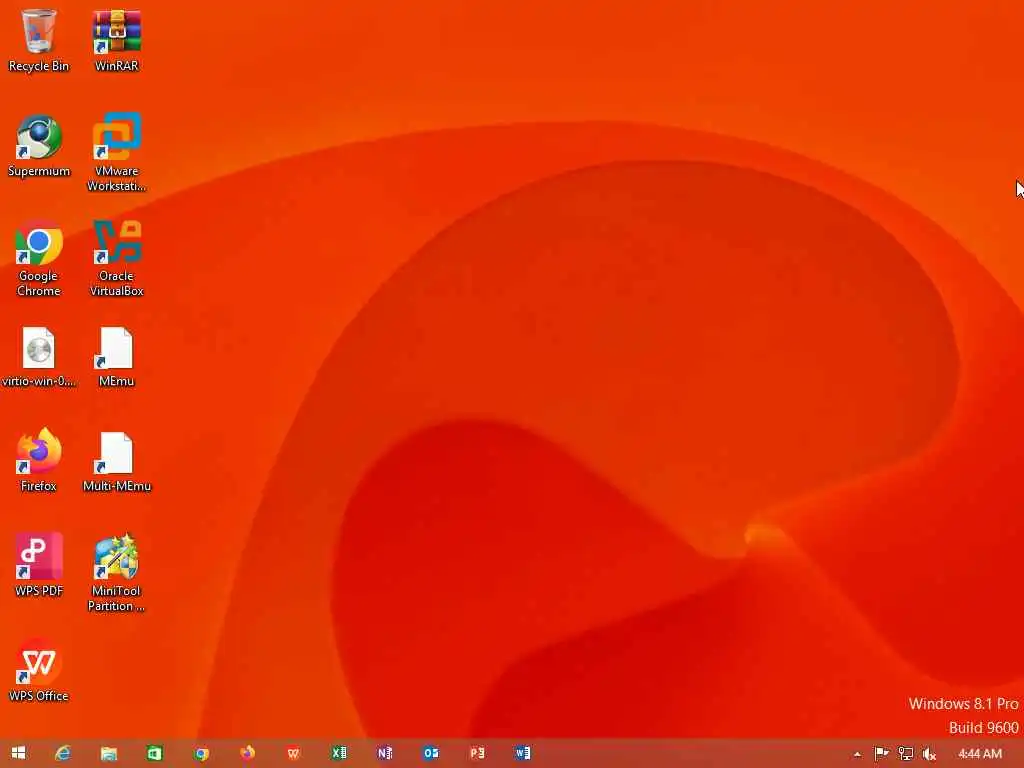This screenshot has height=768, width=1024.
Task: Open the network status tray icon
Action: (905, 754)
